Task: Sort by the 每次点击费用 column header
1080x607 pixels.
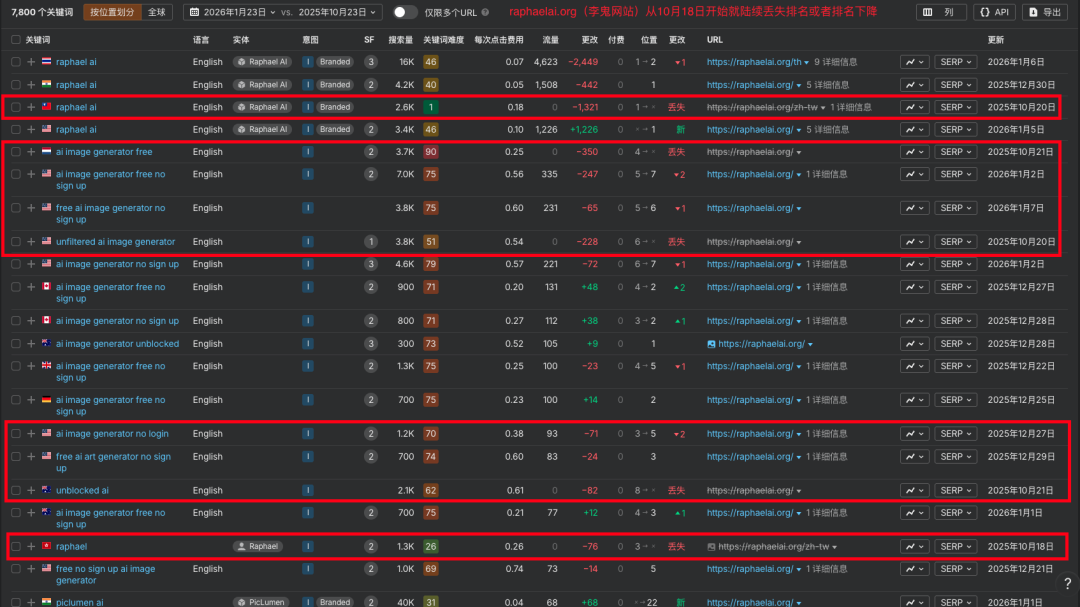Action: 499,40
